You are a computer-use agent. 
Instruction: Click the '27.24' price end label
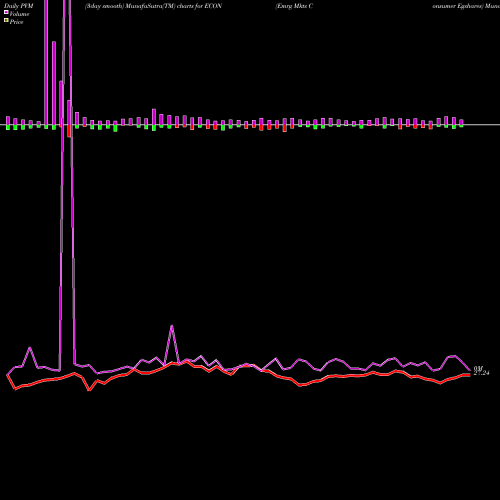pyautogui.click(x=481, y=373)
